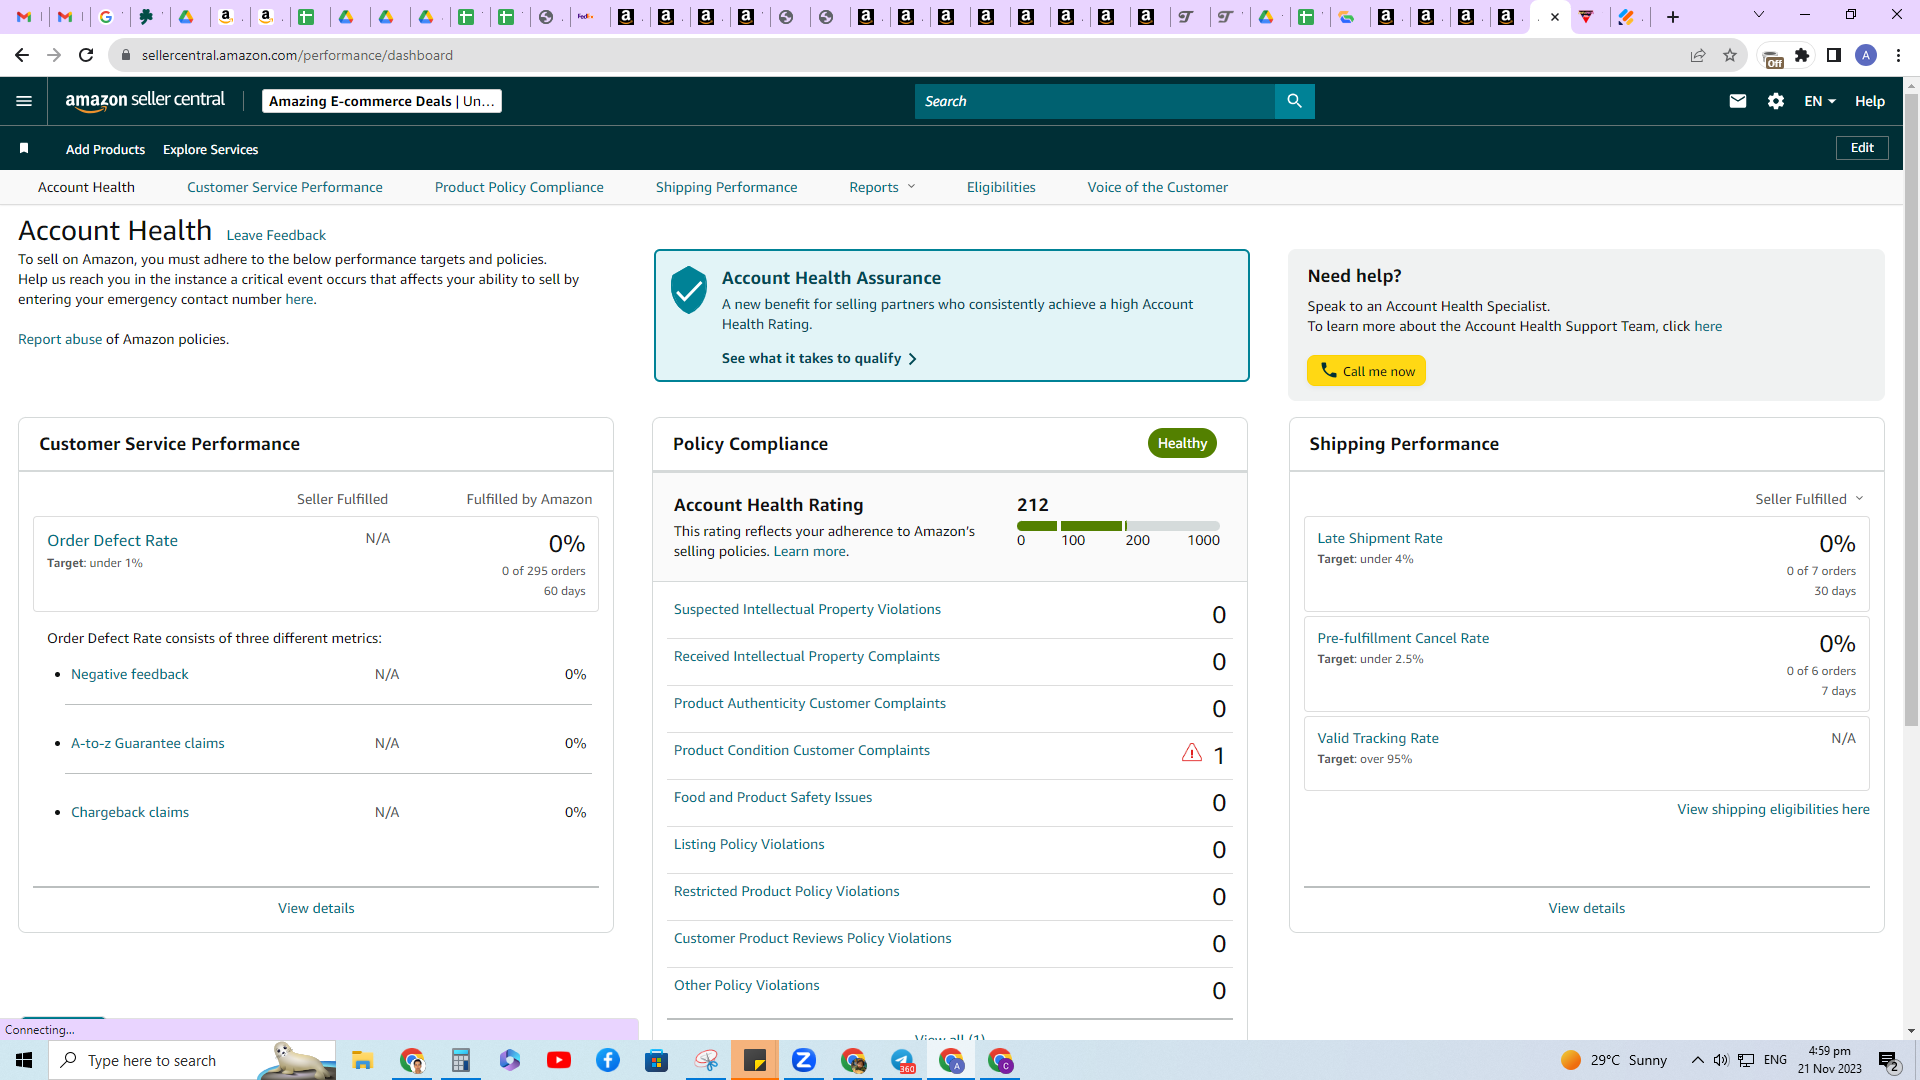Open Suspected Intellectual Property Violations
The height and width of the screenshot is (1080, 1920).
(807, 609)
